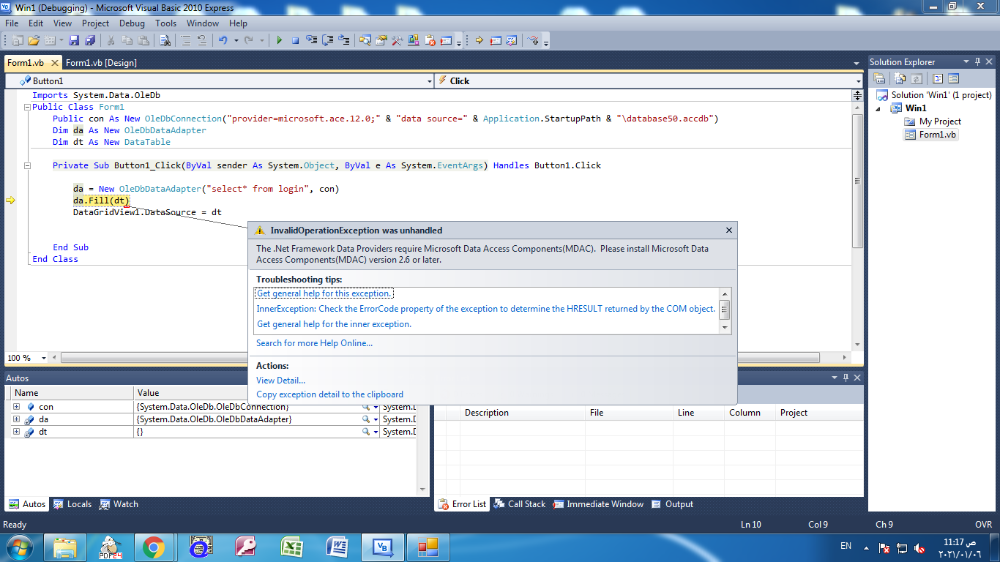Close the InvalidOperationException dialog
Screen dimensions: 1000x562
(729, 230)
